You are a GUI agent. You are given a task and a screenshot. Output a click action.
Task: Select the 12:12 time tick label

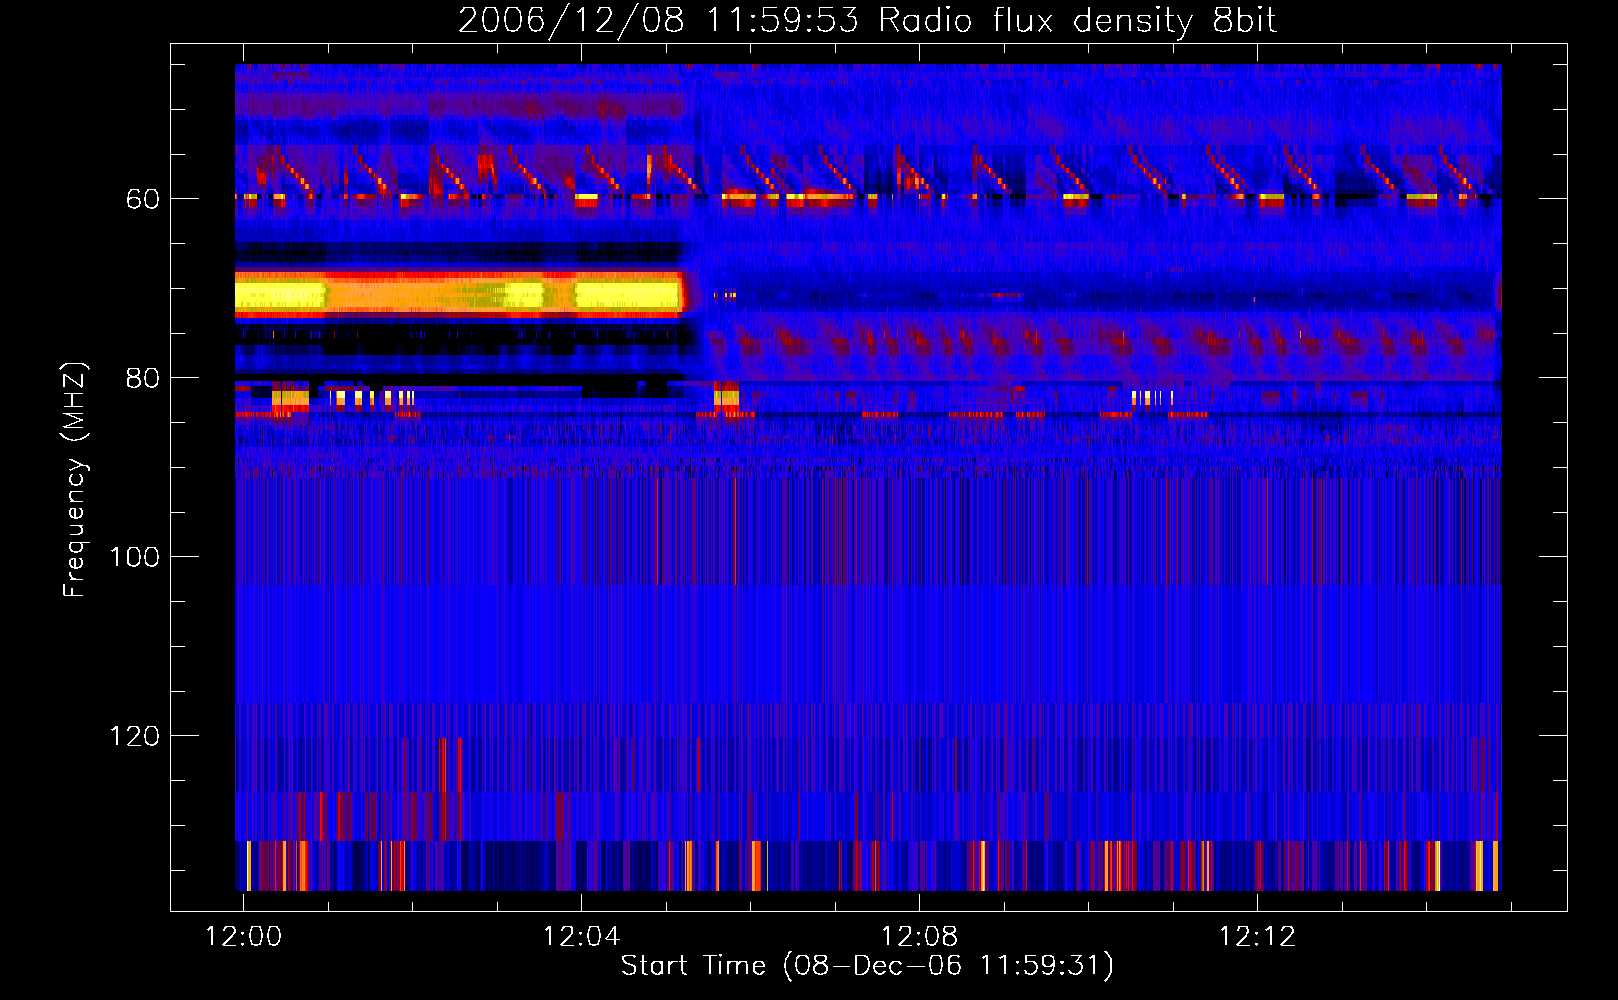(x=1257, y=936)
